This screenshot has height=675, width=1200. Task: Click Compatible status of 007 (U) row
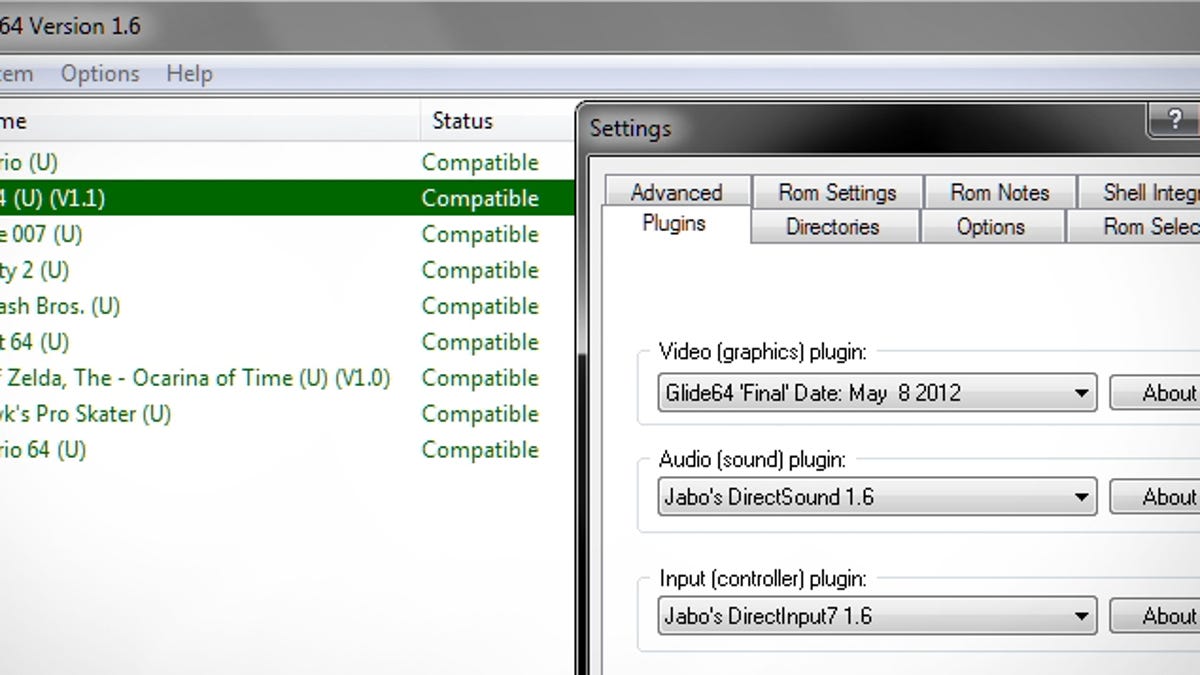pos(480,234)
